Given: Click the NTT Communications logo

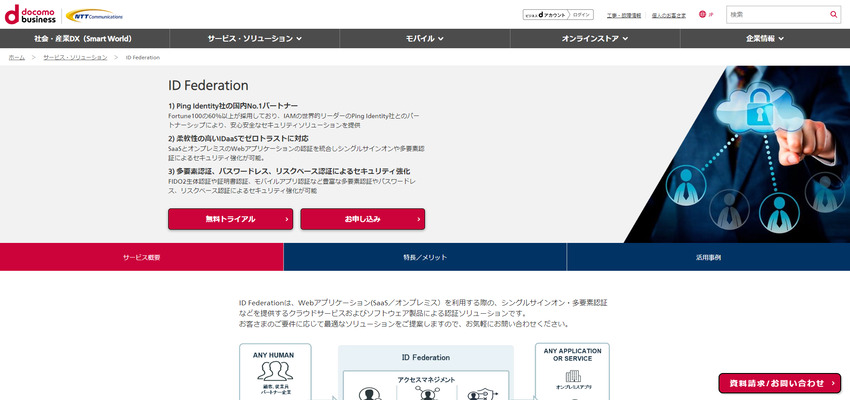Looking at the screenshot, I should click(94, 16).
